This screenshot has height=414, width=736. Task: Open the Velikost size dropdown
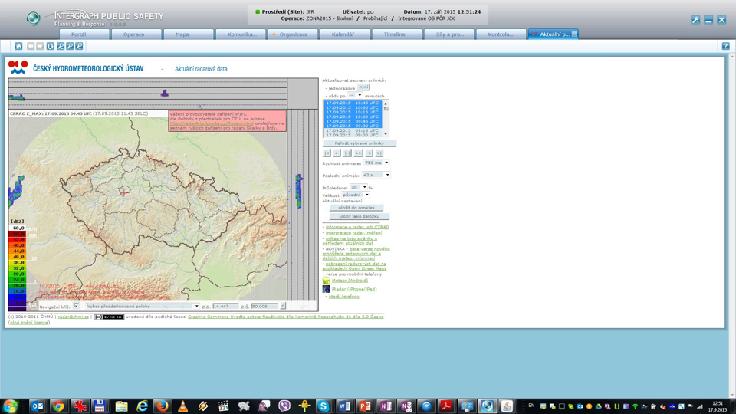(355, 195)
